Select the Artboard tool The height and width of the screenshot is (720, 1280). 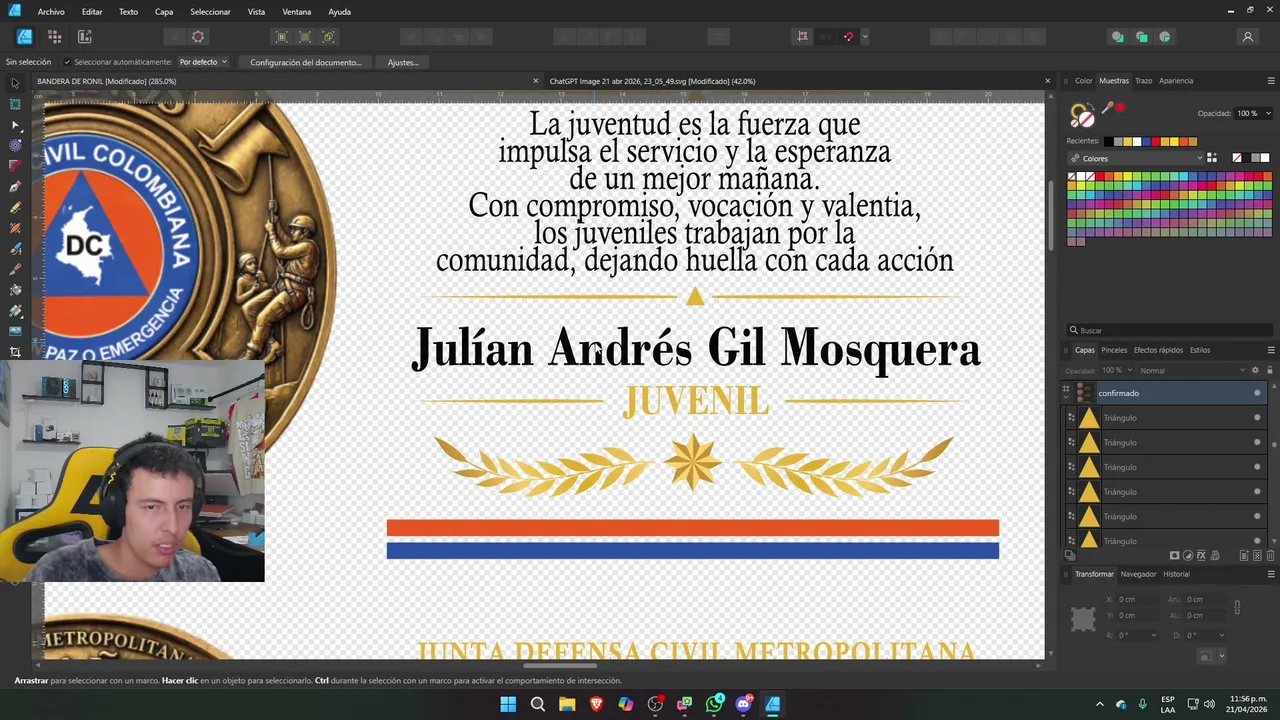point(15,104)
